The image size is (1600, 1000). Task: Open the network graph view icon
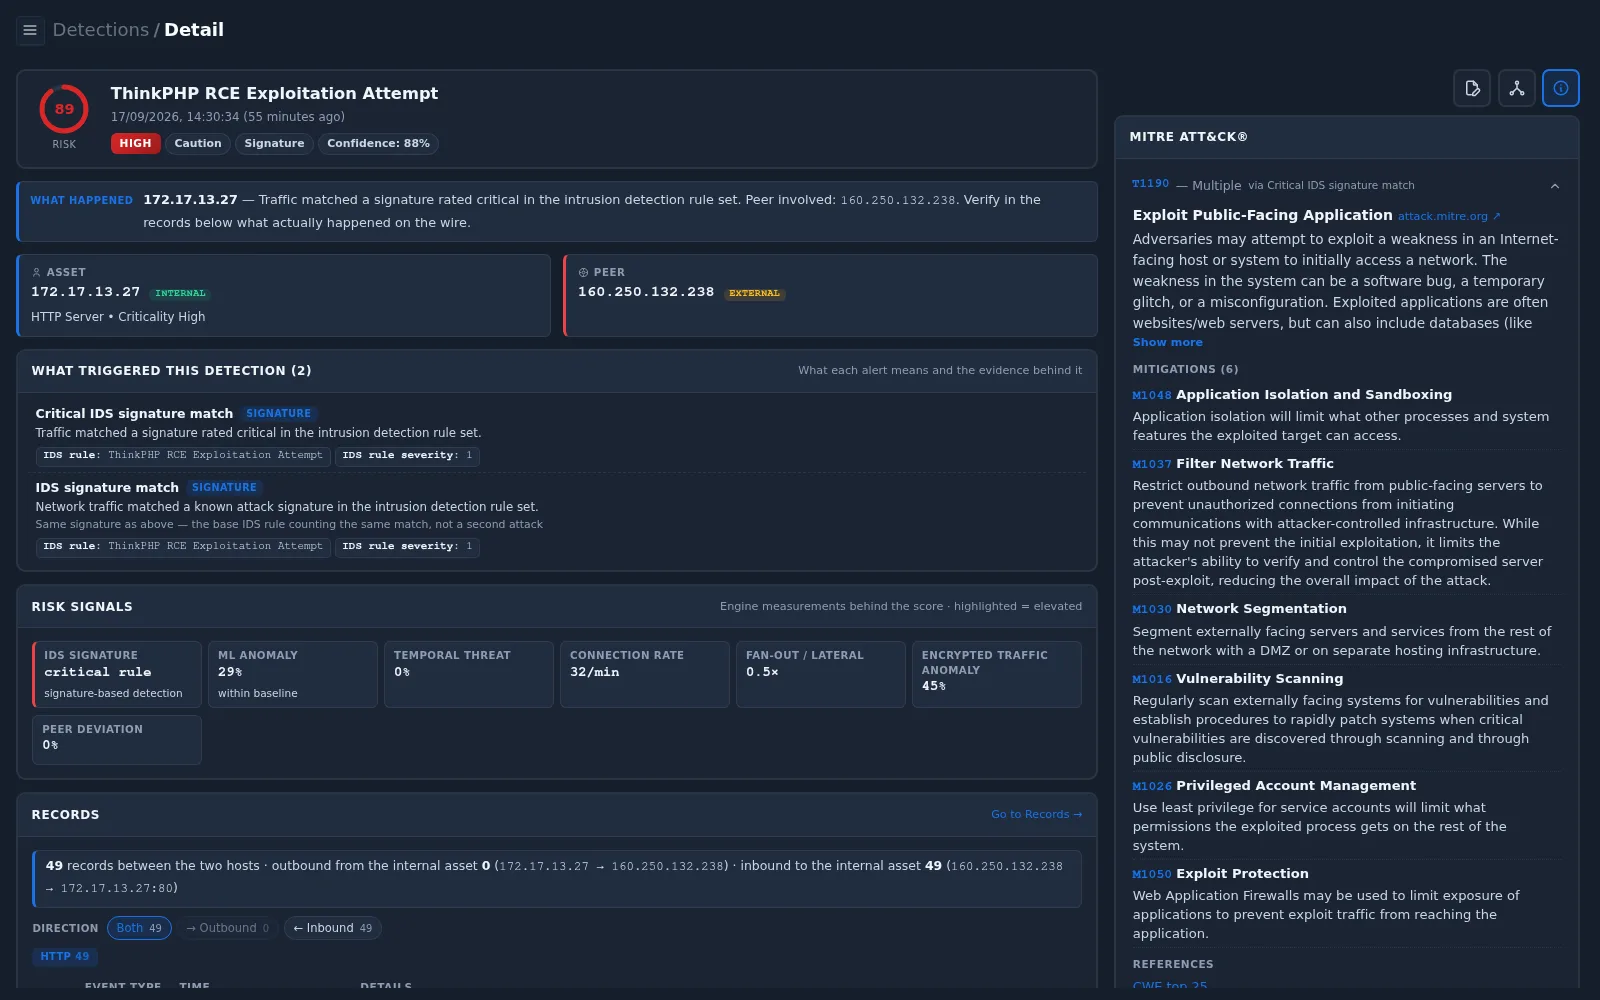[1517, 88]
